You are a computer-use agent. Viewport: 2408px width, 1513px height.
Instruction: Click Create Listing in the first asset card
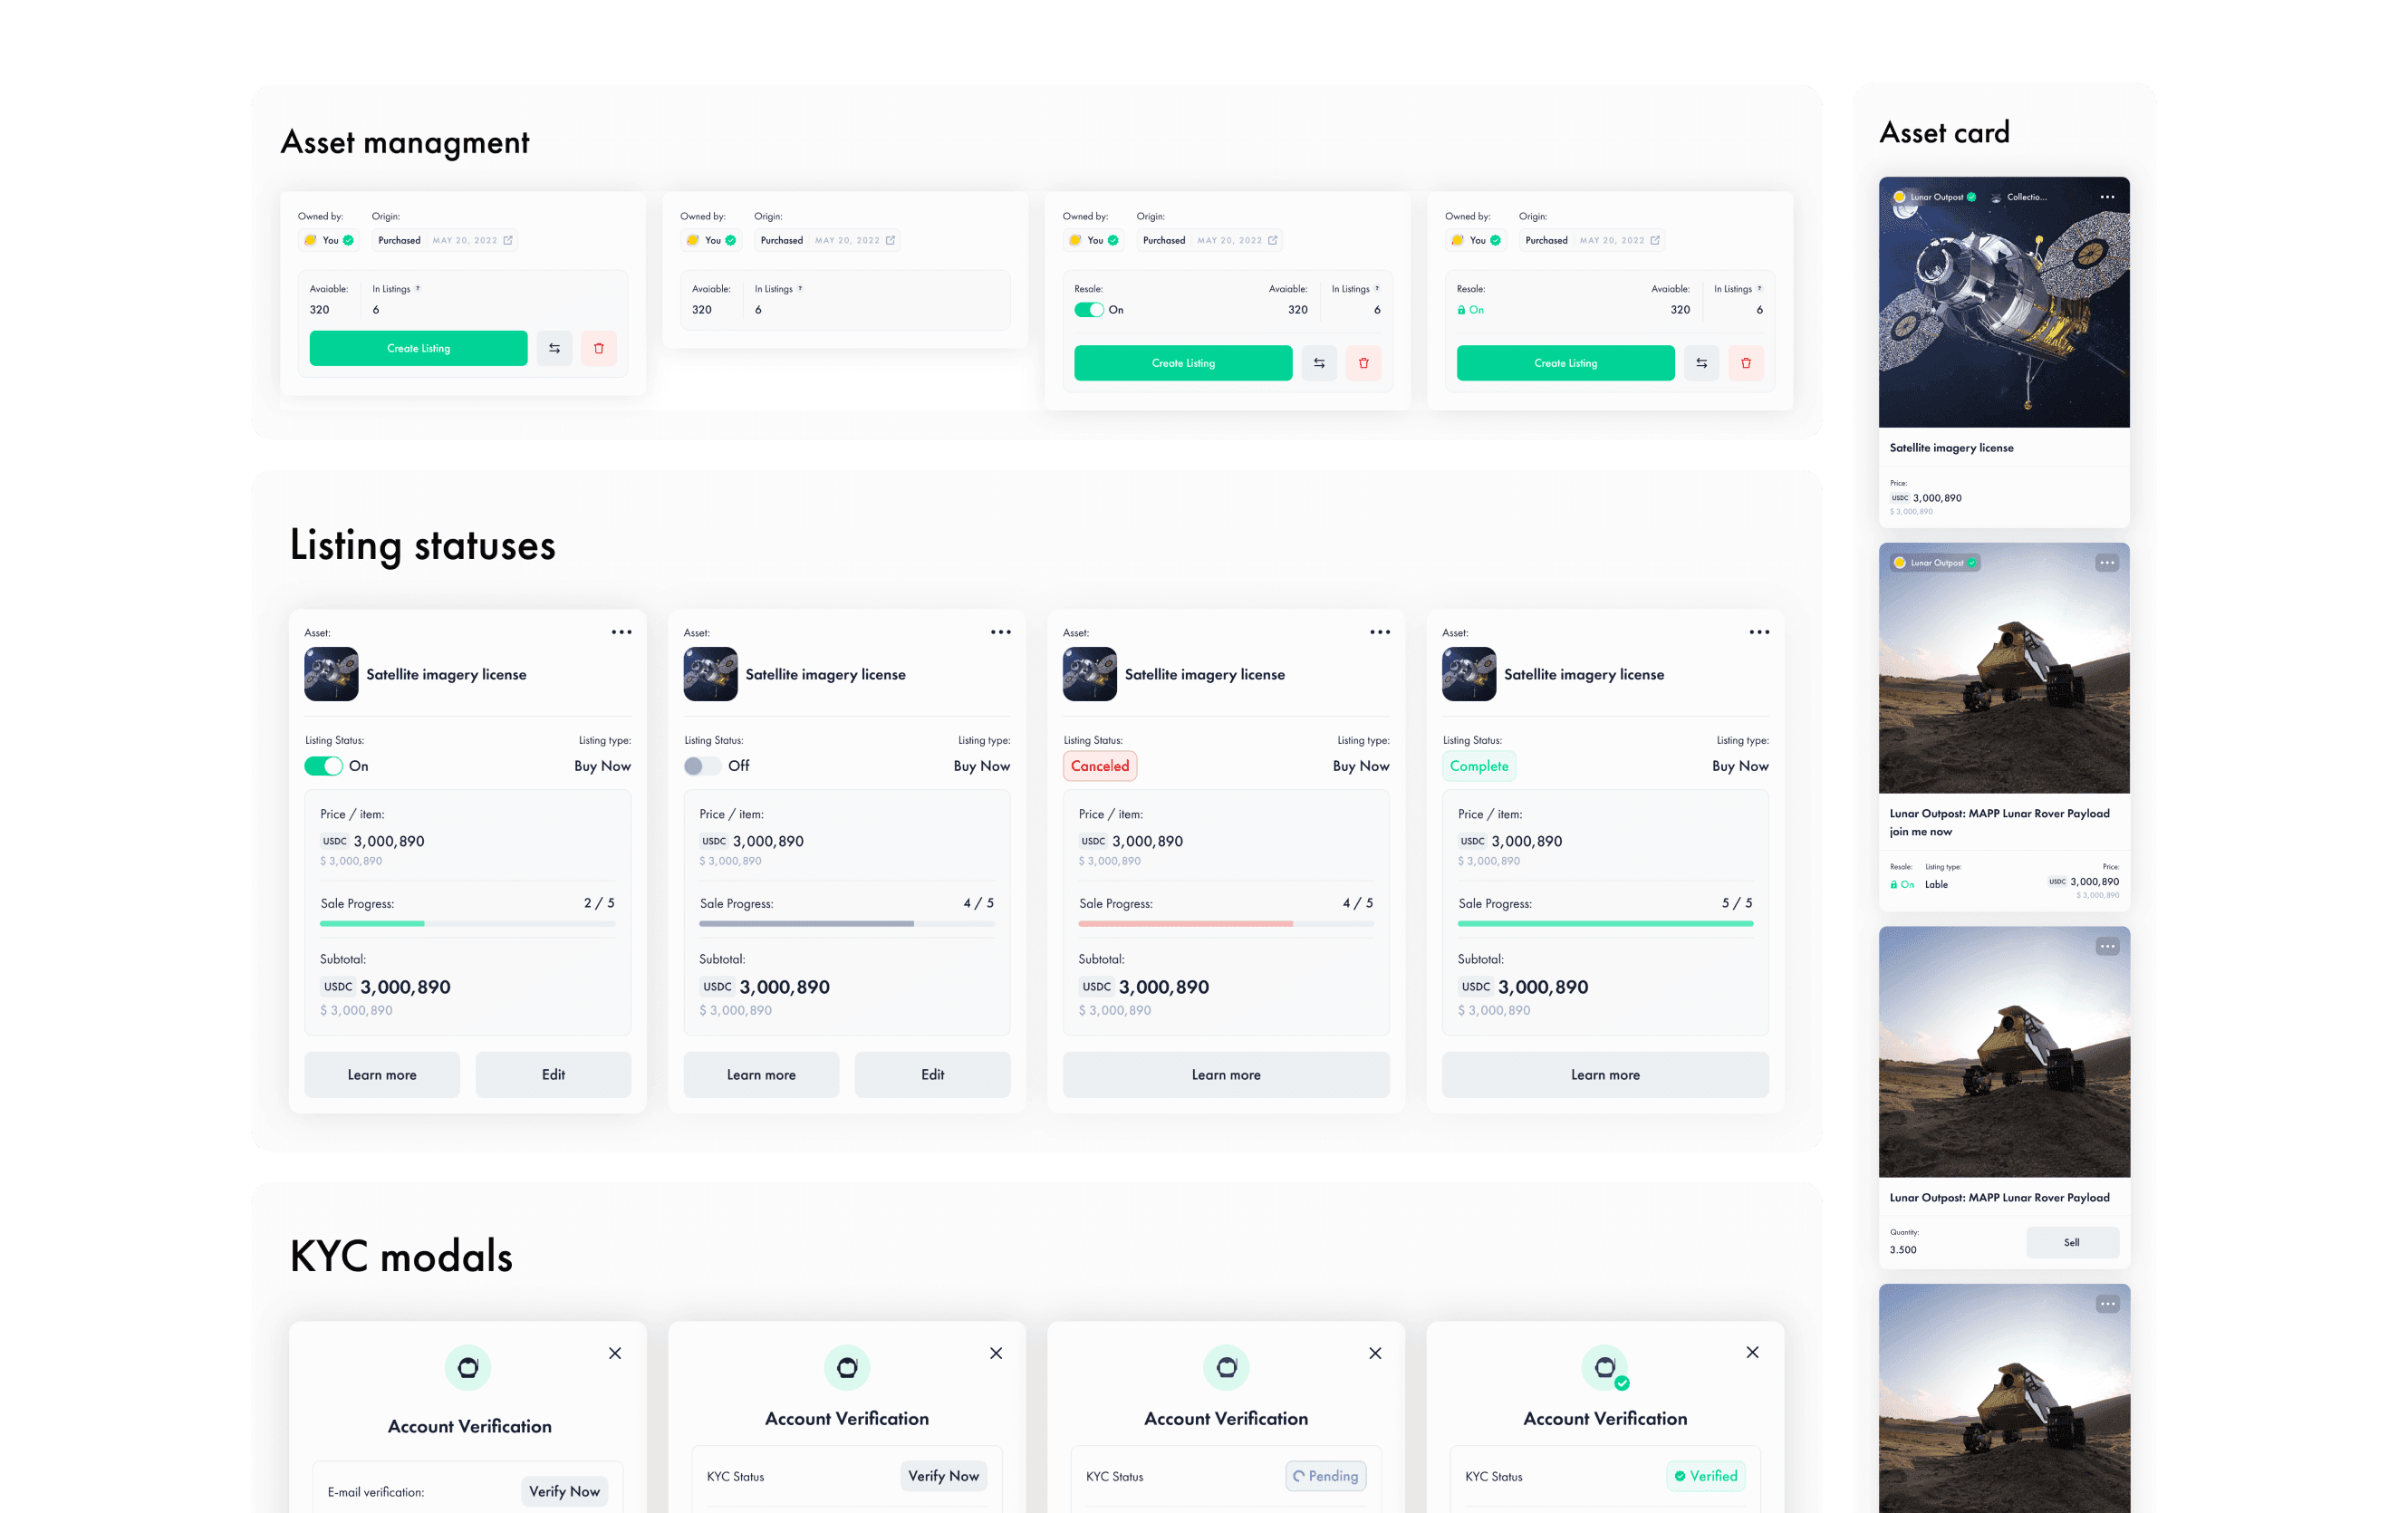418,348
